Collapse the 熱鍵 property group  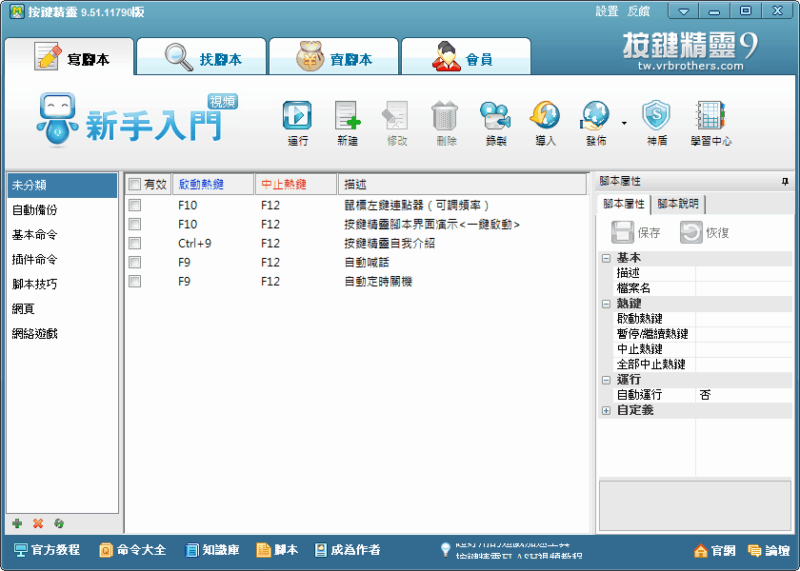[x=606, y=304]
